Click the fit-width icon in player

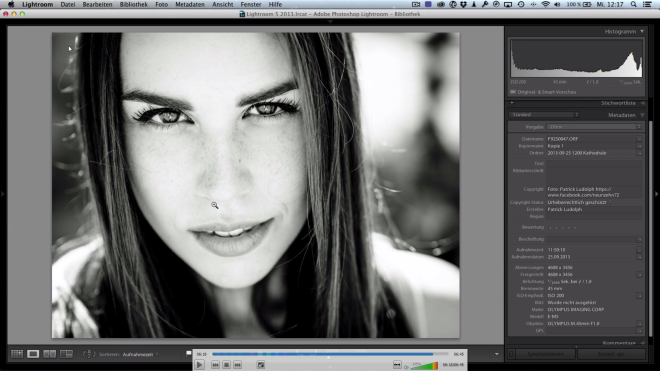(397, 364)
